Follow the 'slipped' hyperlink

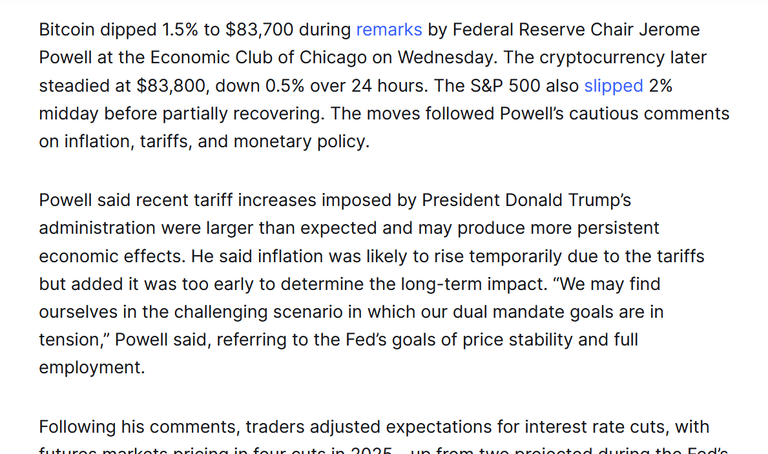click(613, 86)
